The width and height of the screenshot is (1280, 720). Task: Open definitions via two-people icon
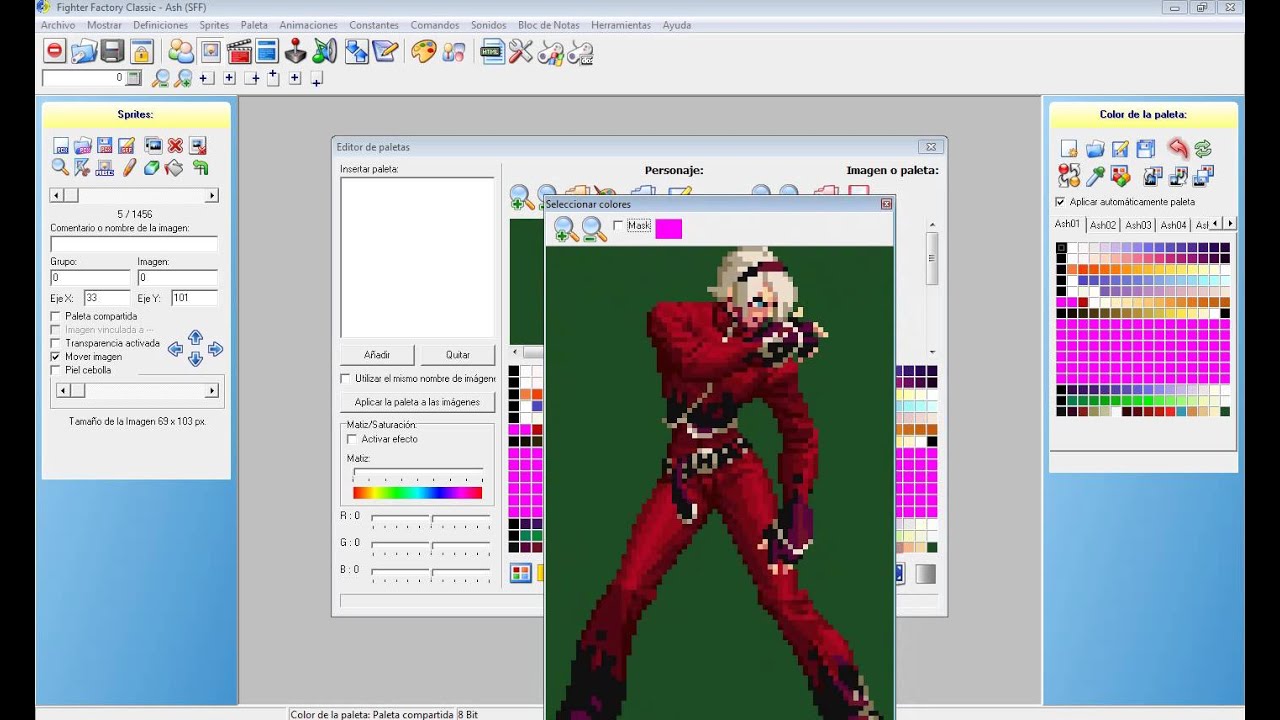(x=181, y=51)
